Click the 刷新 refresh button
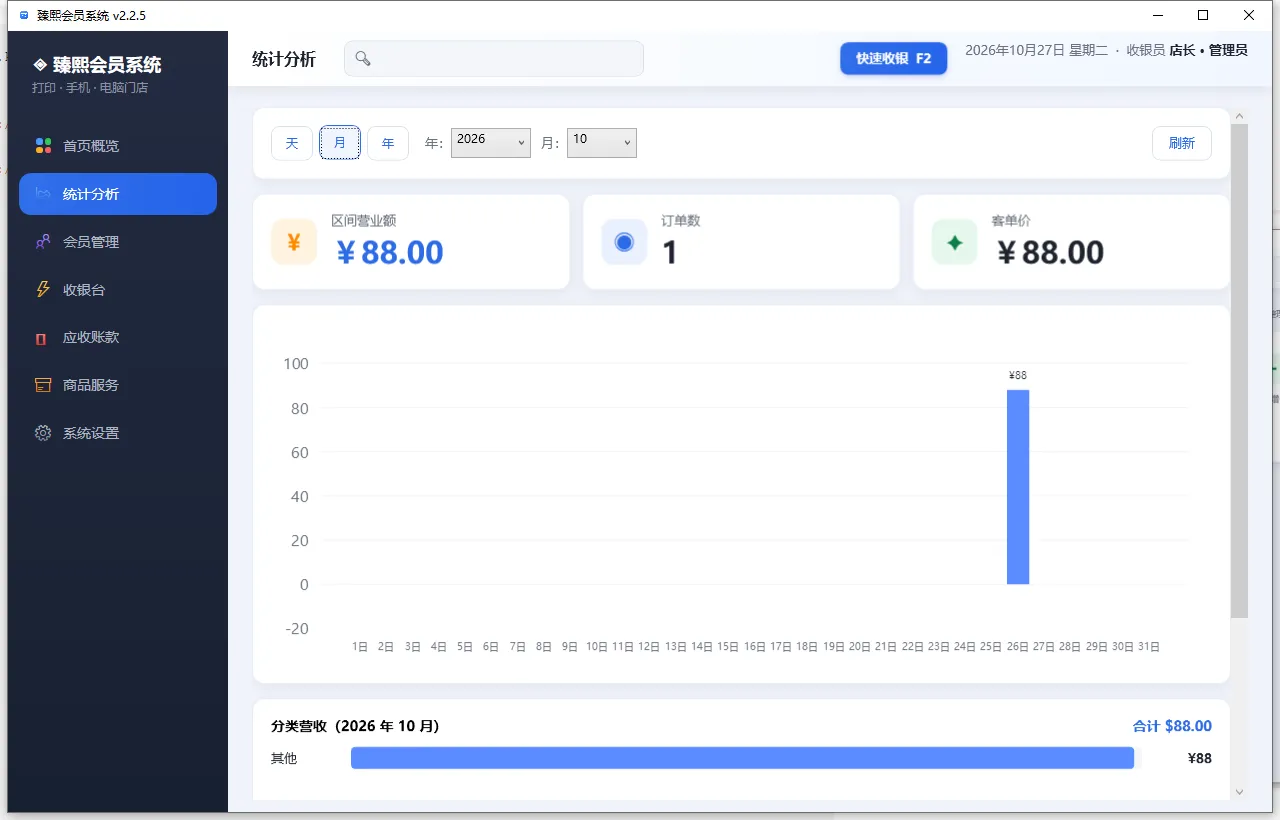The width and height of the screenshot is (1280, 820). (1182, 143)
